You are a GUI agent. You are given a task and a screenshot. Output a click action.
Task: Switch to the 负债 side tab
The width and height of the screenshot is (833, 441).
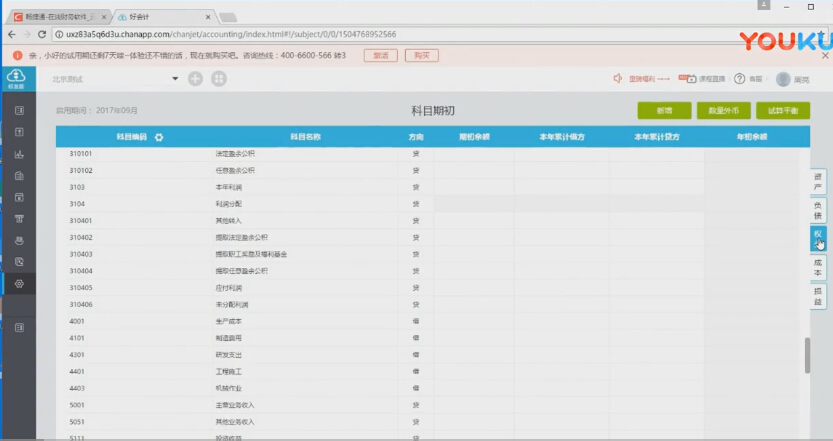[818, 209]
